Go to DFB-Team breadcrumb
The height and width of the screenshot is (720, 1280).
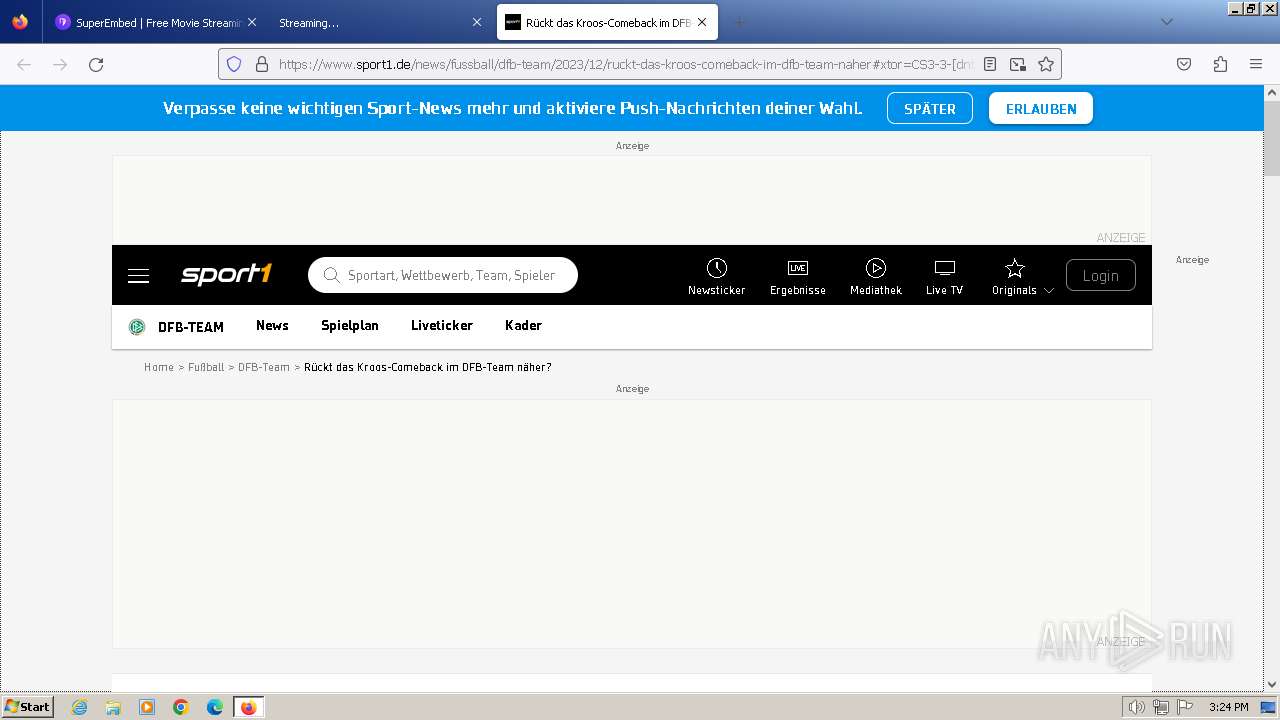point(264,367)
